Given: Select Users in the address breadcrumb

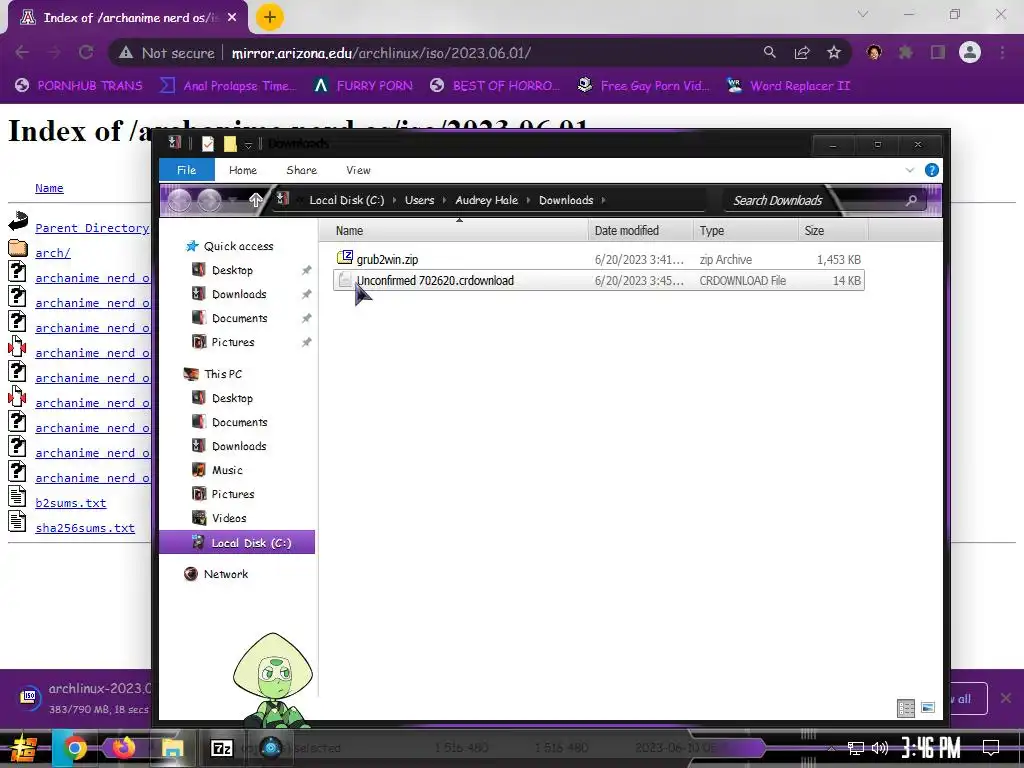Looking at the screenshot, I should tap(419, 200).
